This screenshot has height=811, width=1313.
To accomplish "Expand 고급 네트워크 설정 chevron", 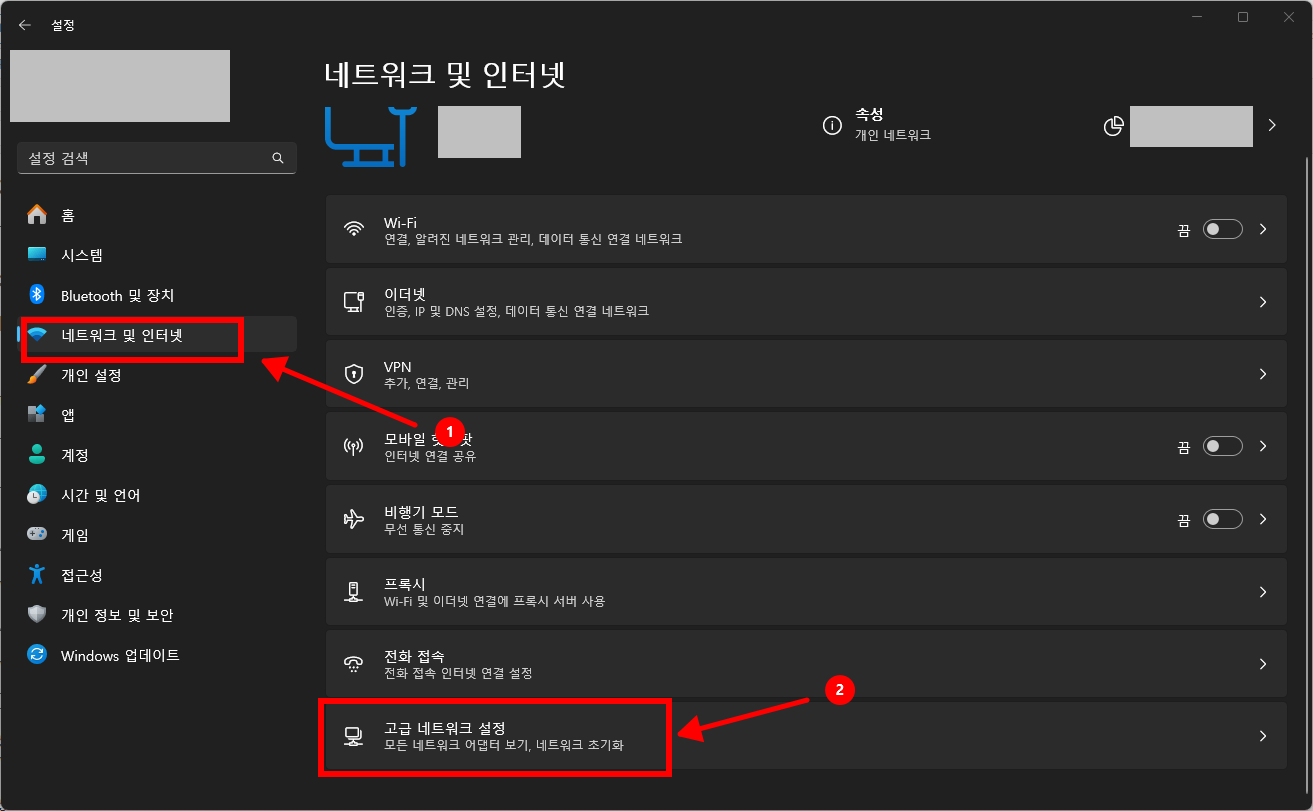I will [x=1263, y=736].
